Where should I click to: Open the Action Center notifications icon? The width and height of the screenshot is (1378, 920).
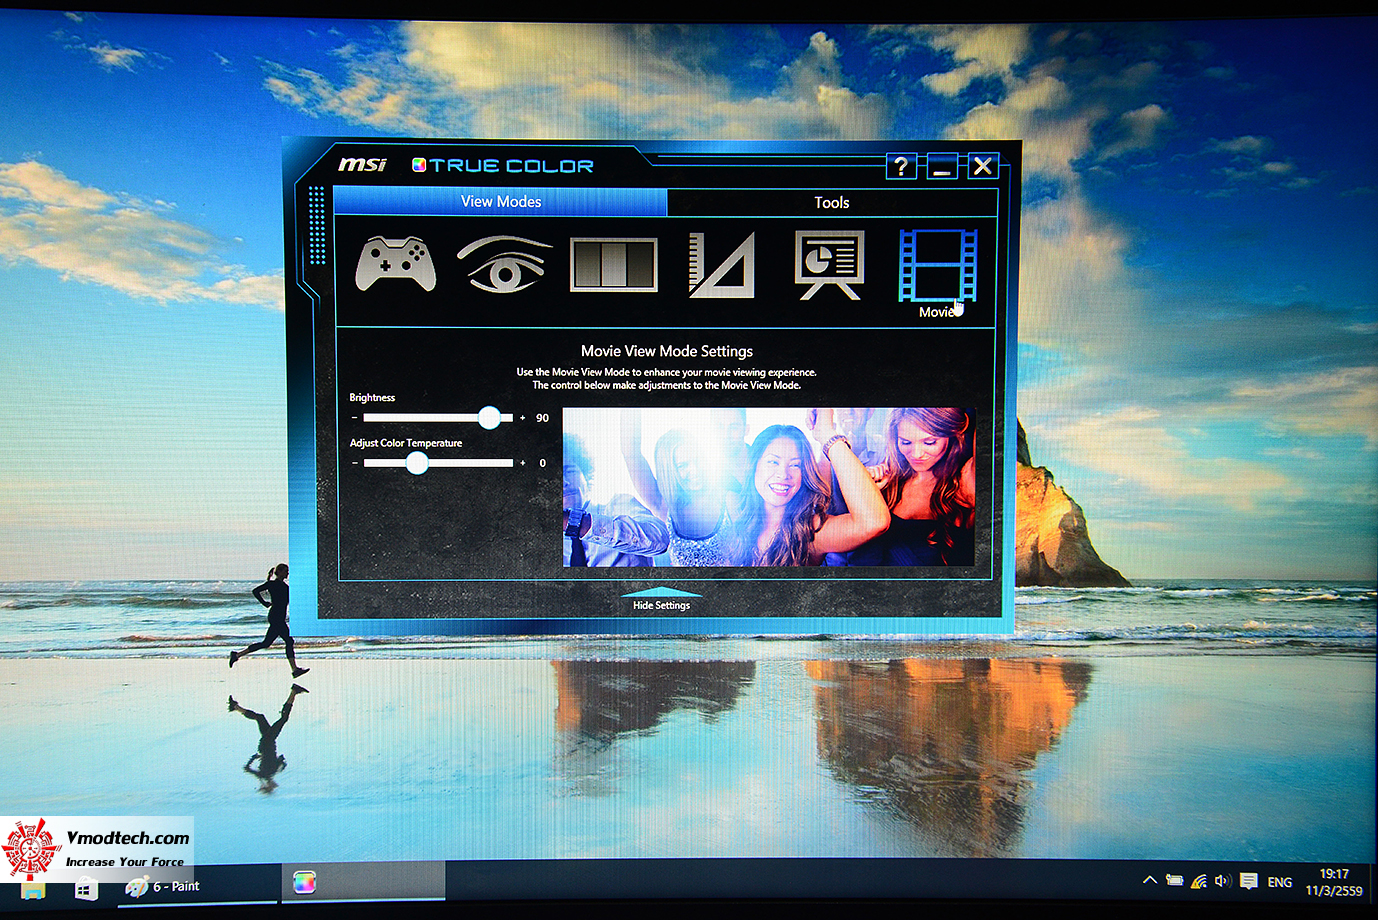click(1248, 881)
